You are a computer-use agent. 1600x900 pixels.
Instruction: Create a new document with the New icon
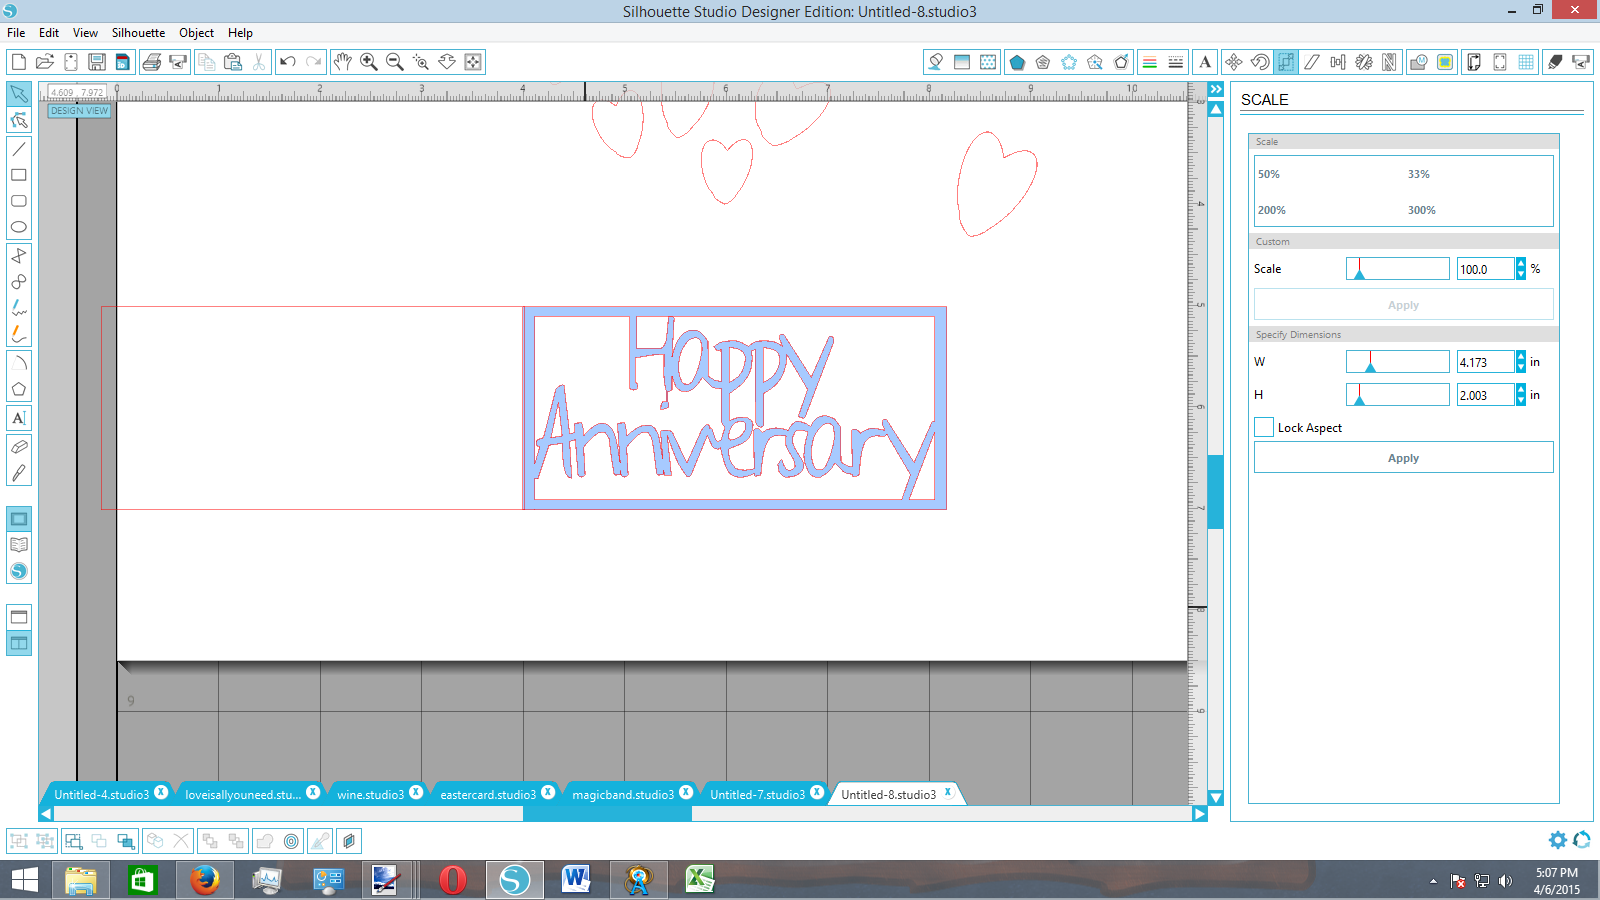coord(18,62)
